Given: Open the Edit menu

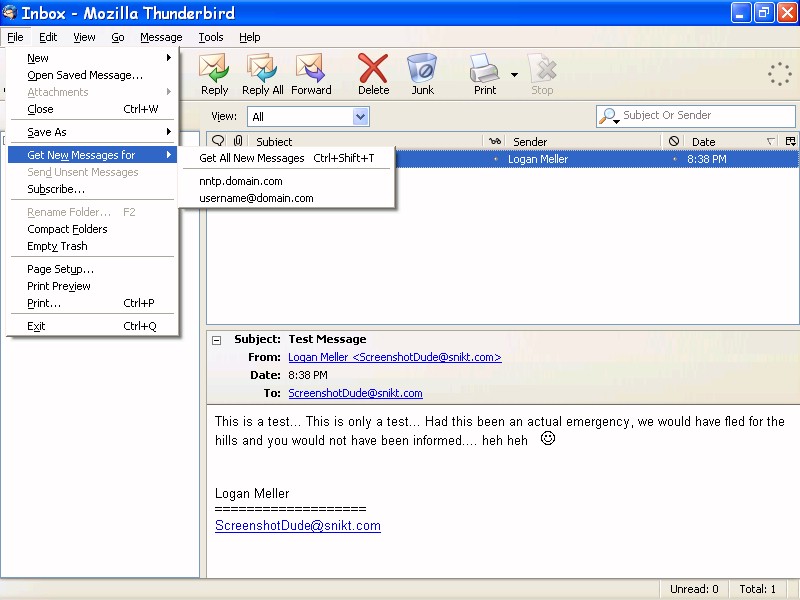Looking at the screenshot, I should (48, 37).
